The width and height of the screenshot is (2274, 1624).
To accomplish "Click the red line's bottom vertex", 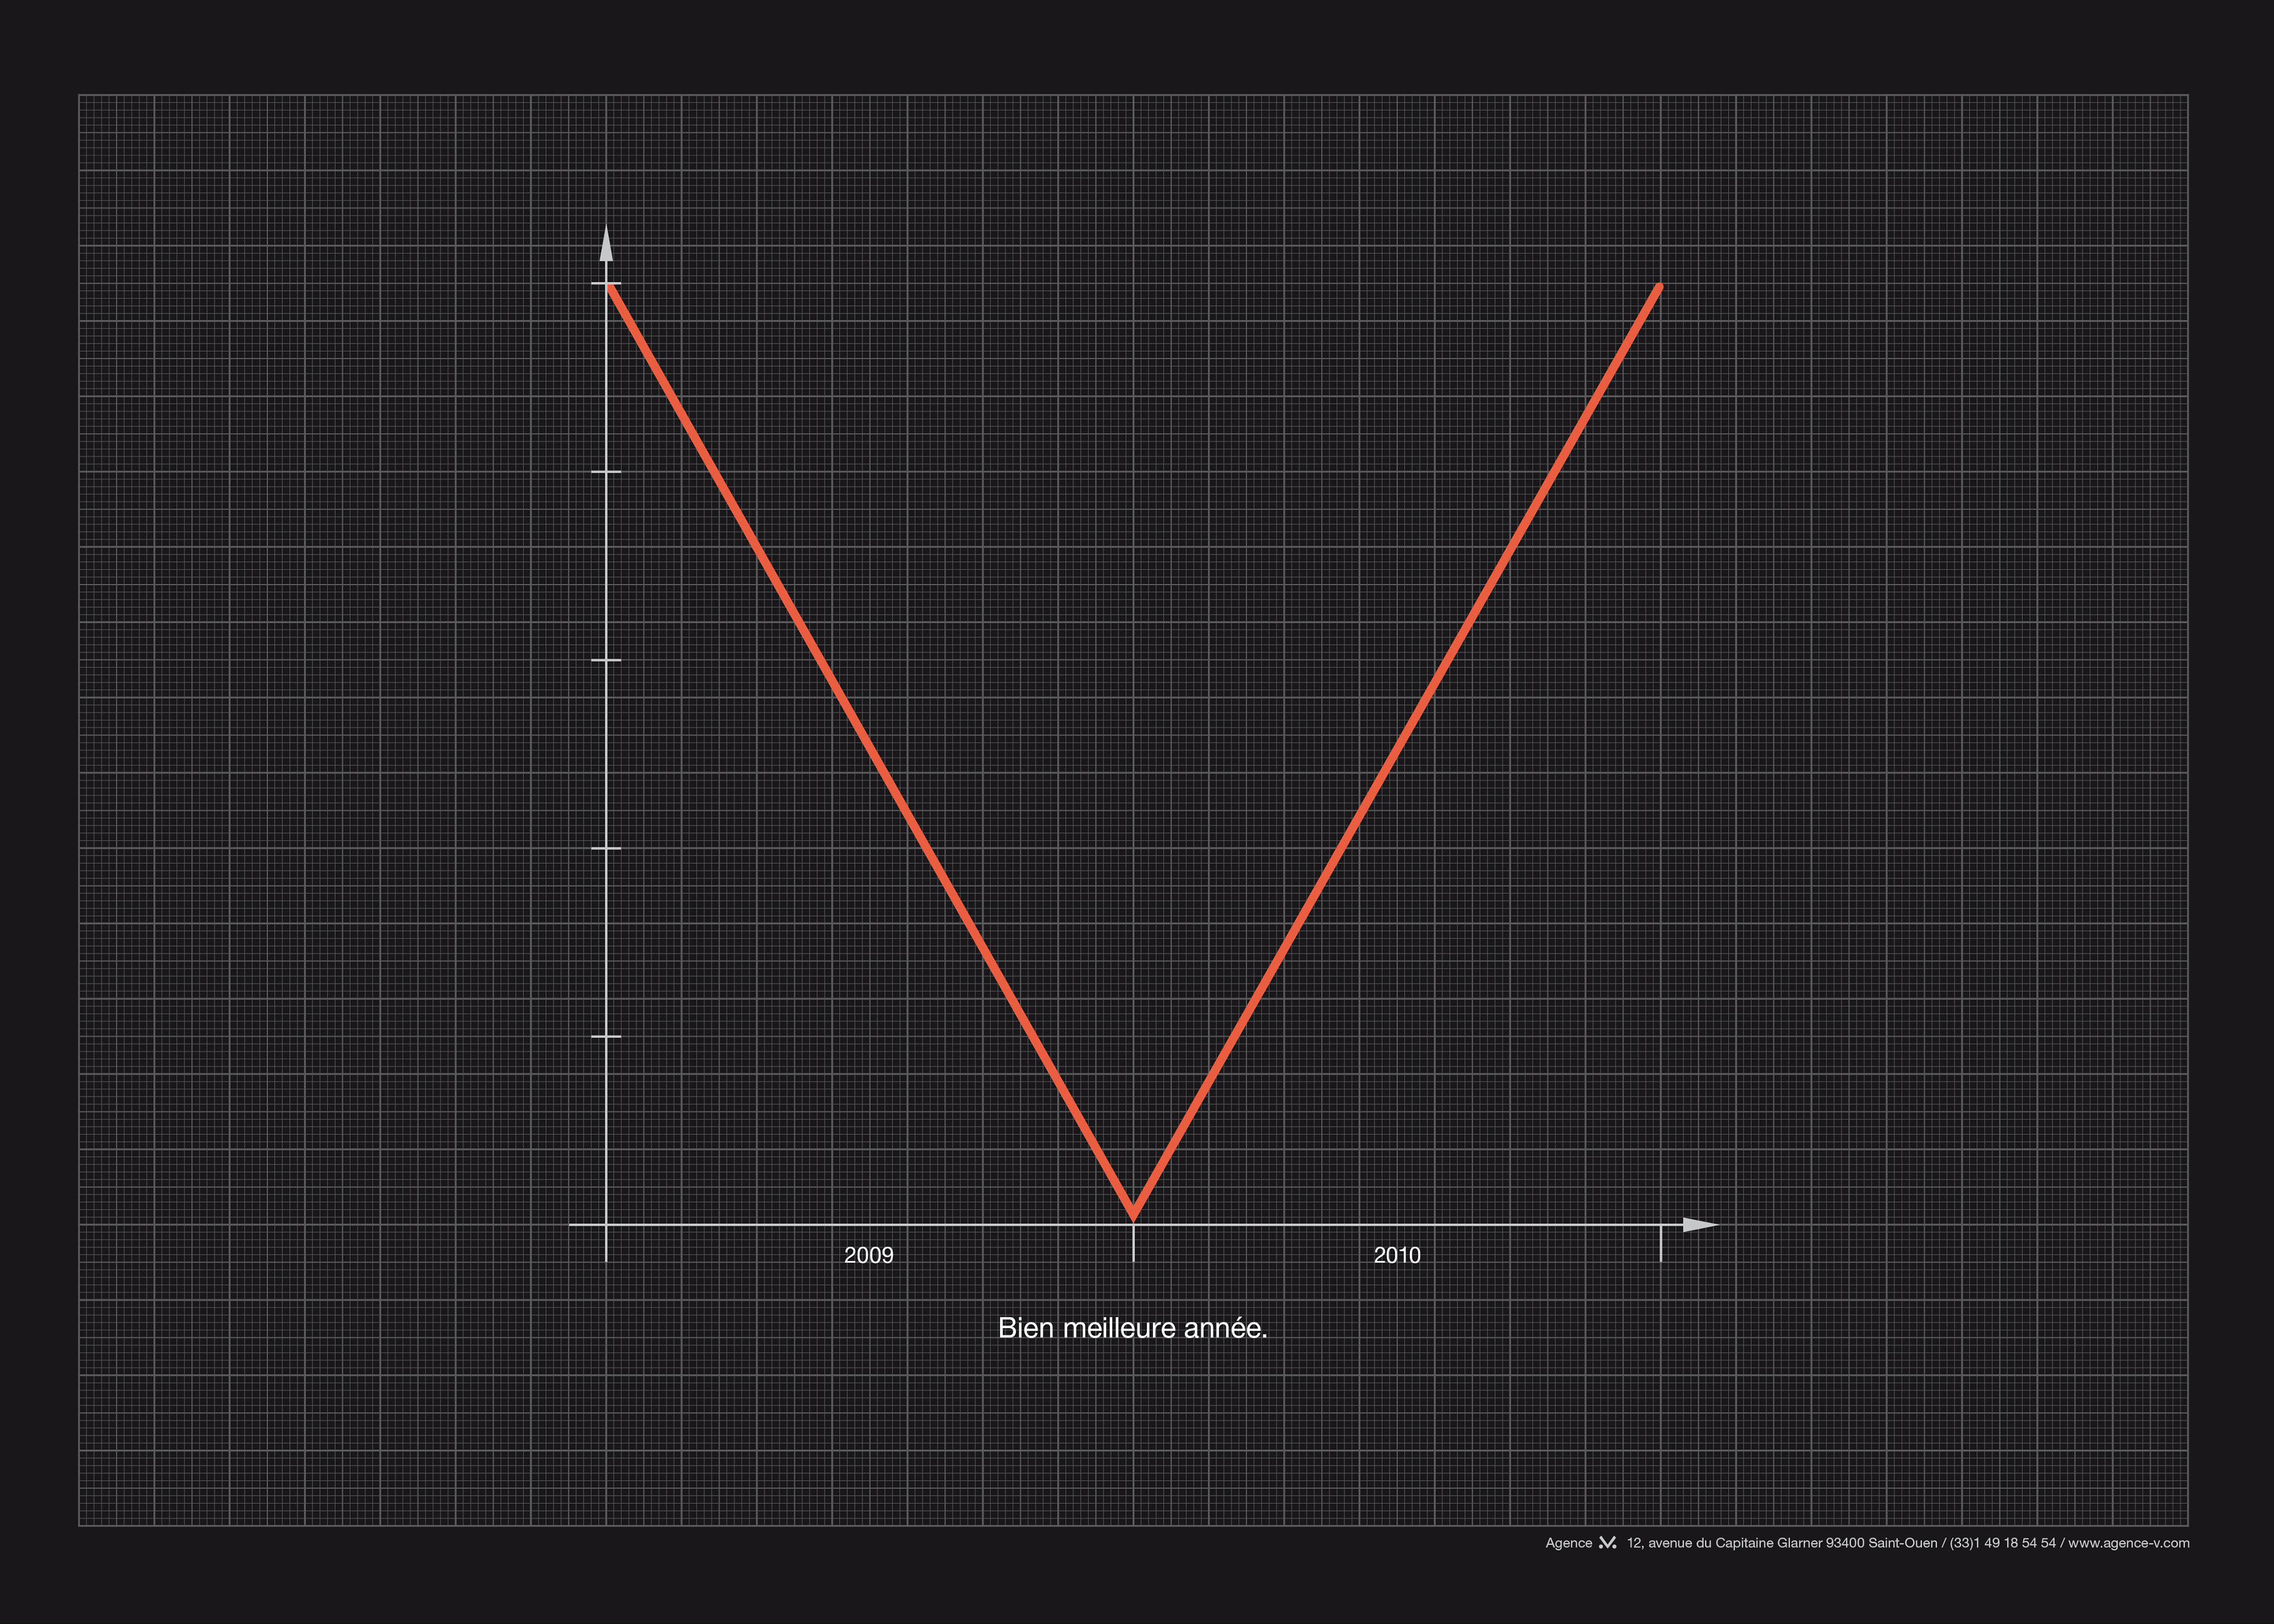I will point(1133,1215).
